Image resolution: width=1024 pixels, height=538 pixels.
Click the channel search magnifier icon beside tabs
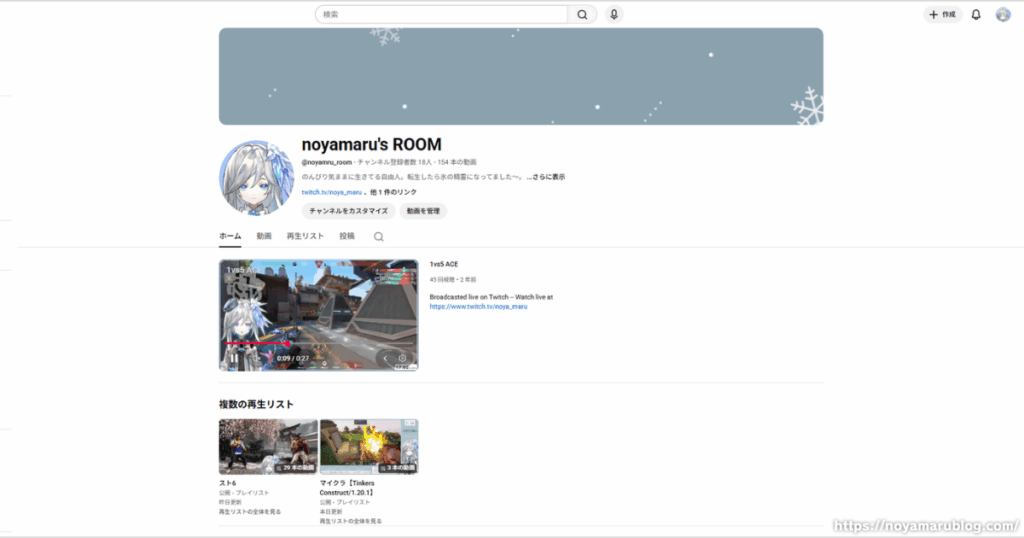(x=378, y=237)
